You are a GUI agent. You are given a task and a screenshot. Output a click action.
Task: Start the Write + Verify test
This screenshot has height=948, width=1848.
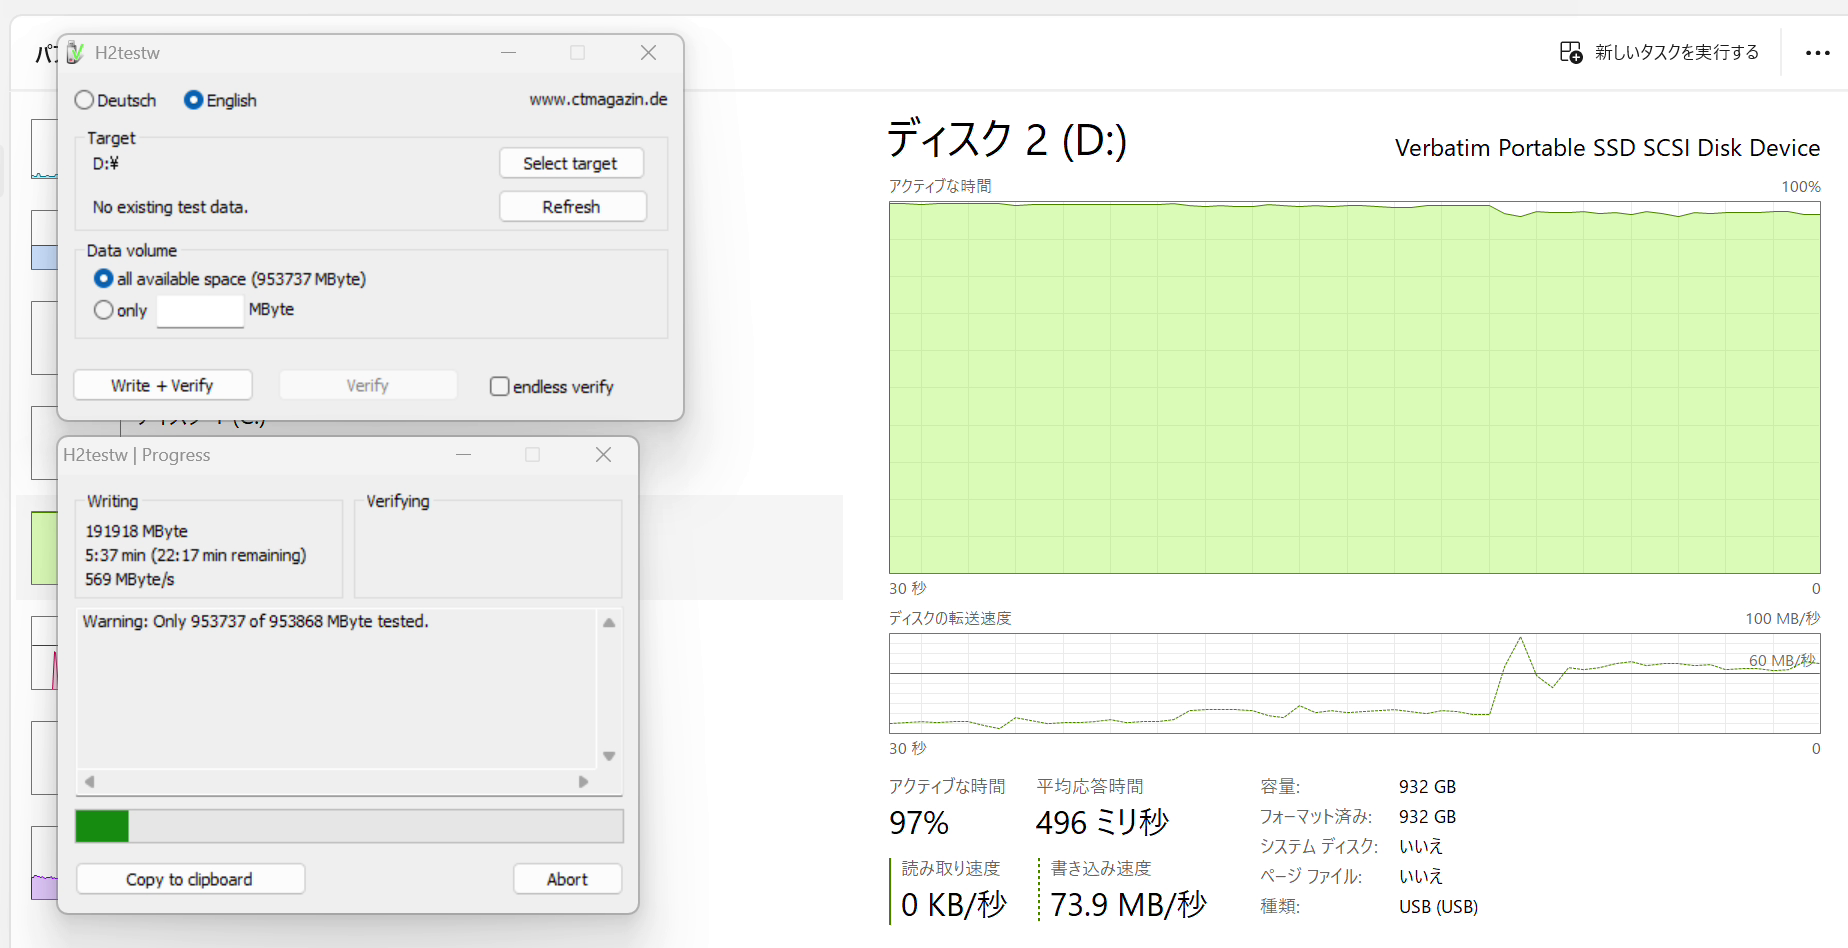point(162,386)
